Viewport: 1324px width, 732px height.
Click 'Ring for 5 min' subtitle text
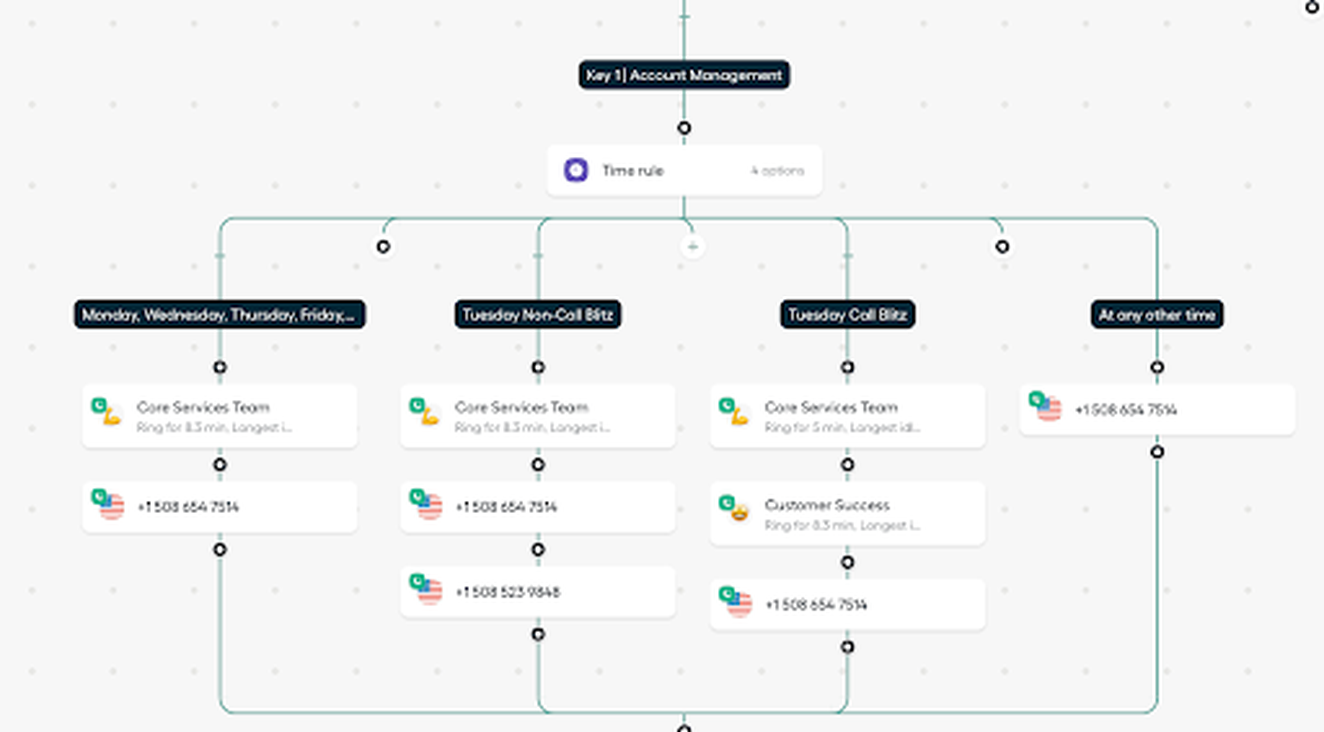(843, 427)
